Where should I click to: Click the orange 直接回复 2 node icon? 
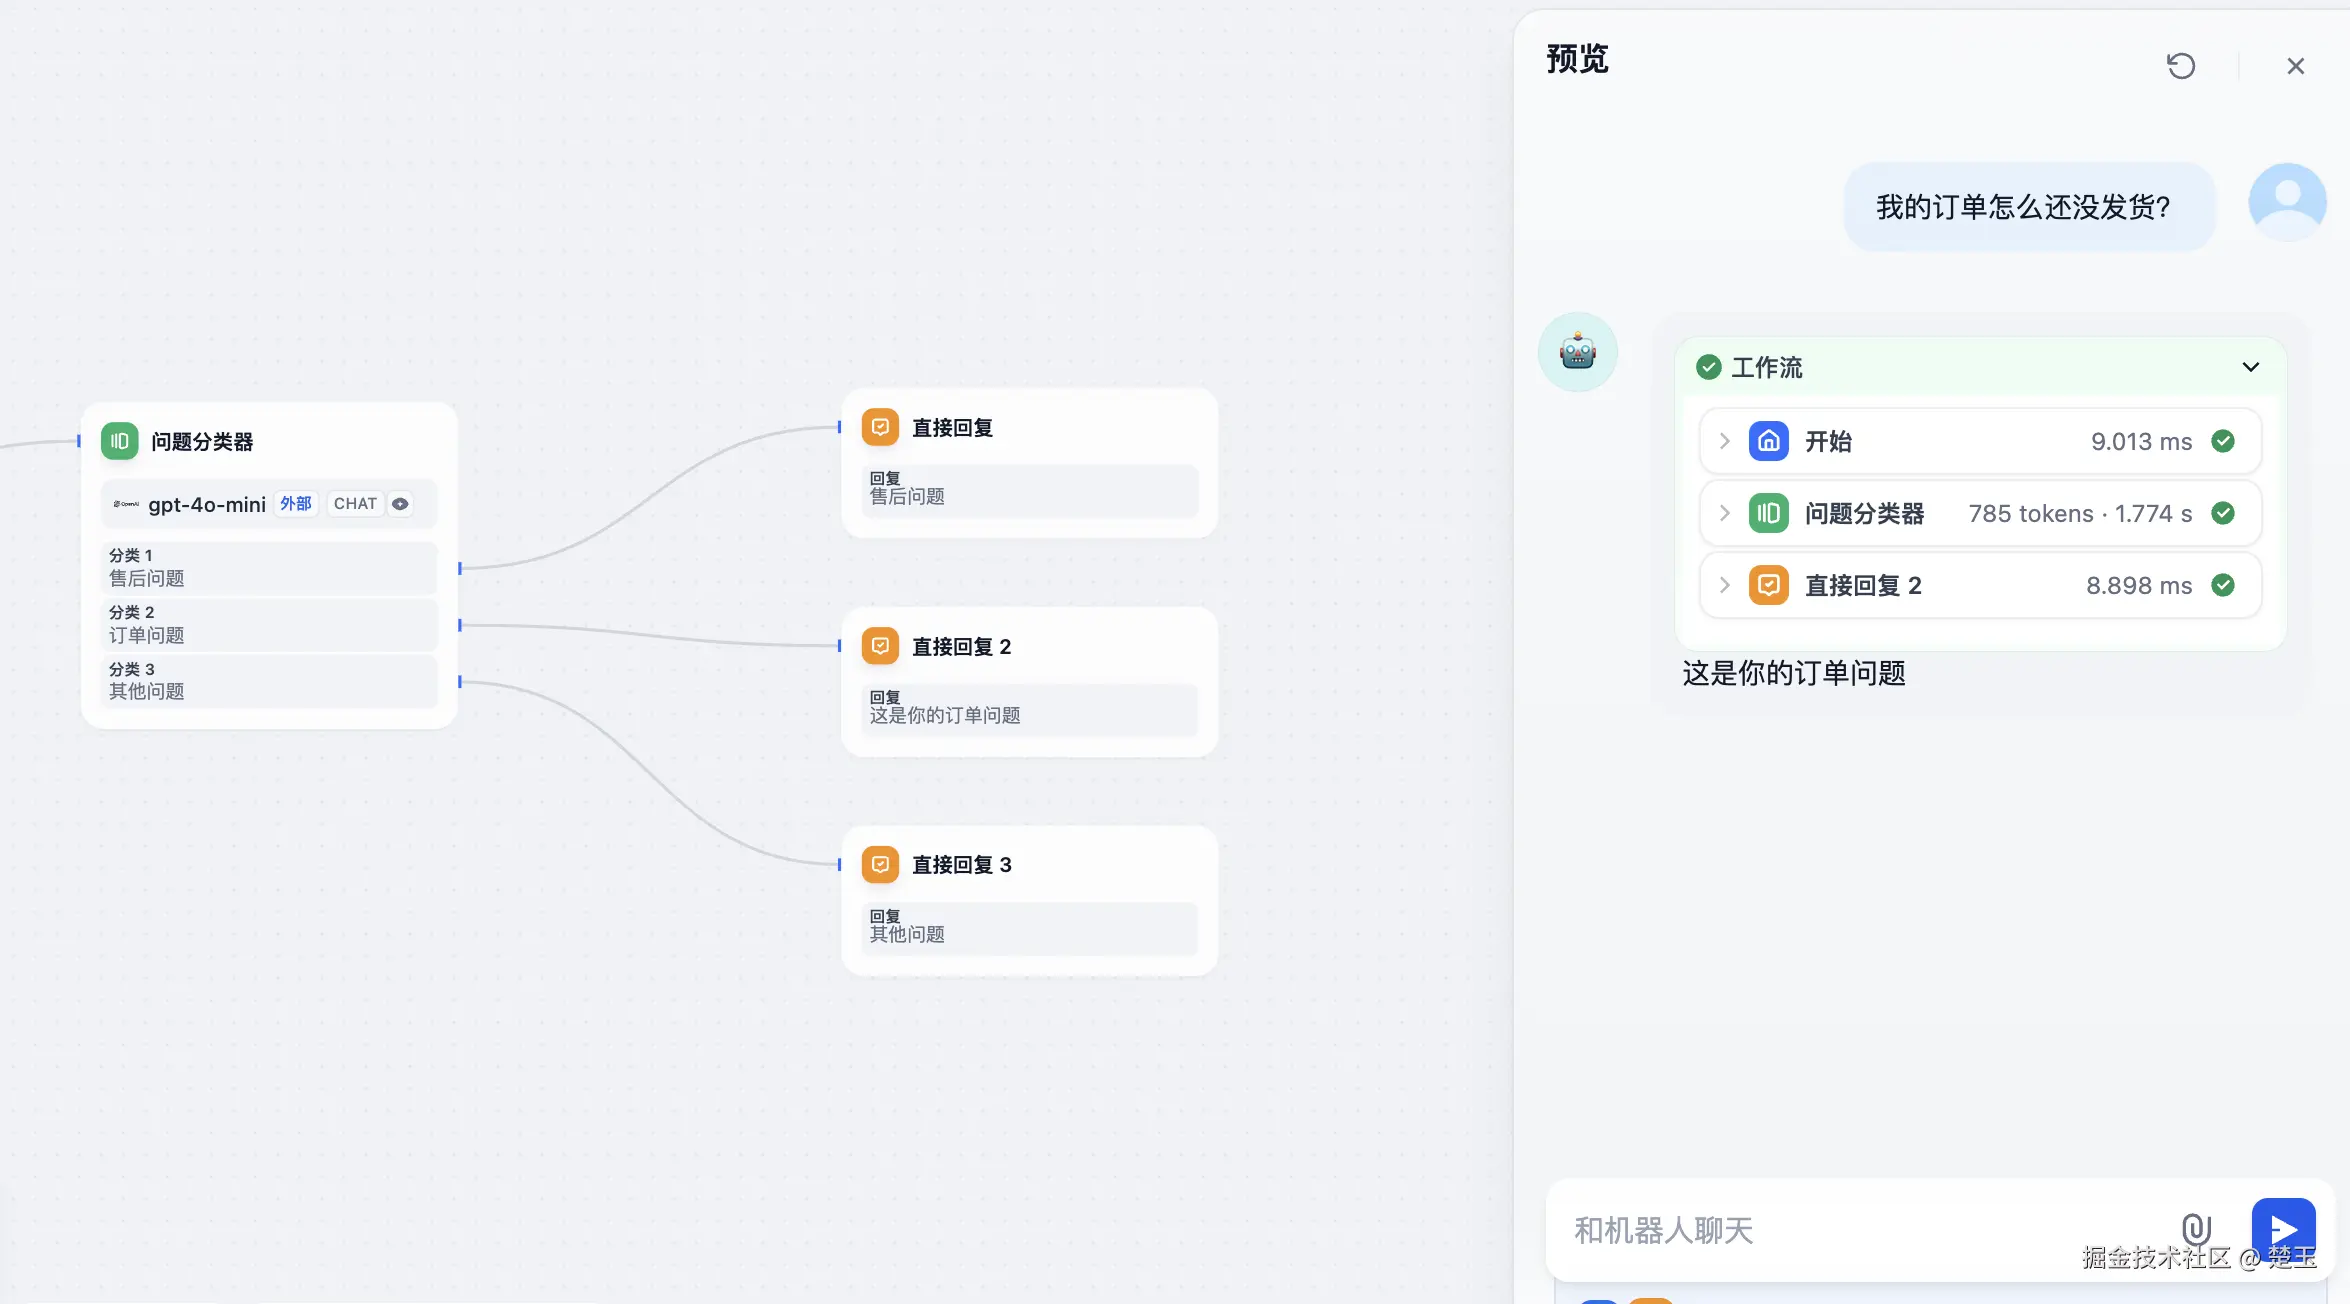pos(880,646)
